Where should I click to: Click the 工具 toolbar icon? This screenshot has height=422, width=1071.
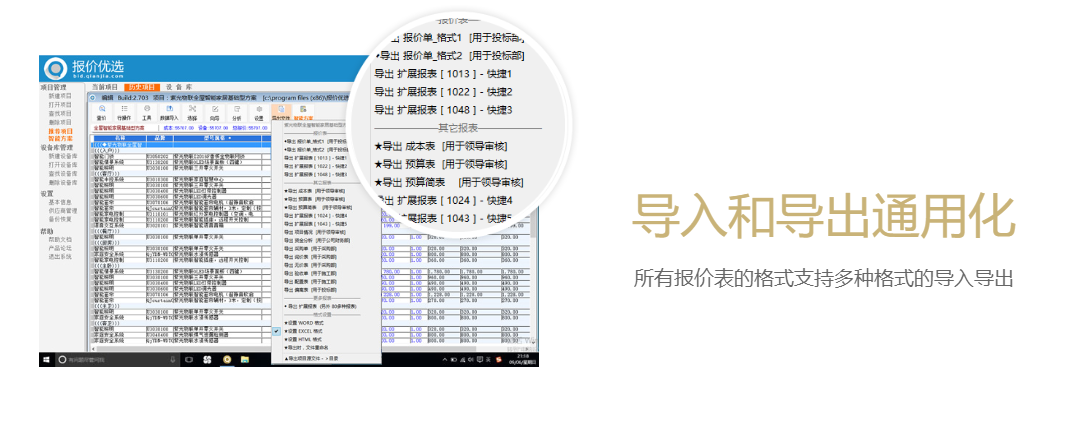click(x=146, y=112)
